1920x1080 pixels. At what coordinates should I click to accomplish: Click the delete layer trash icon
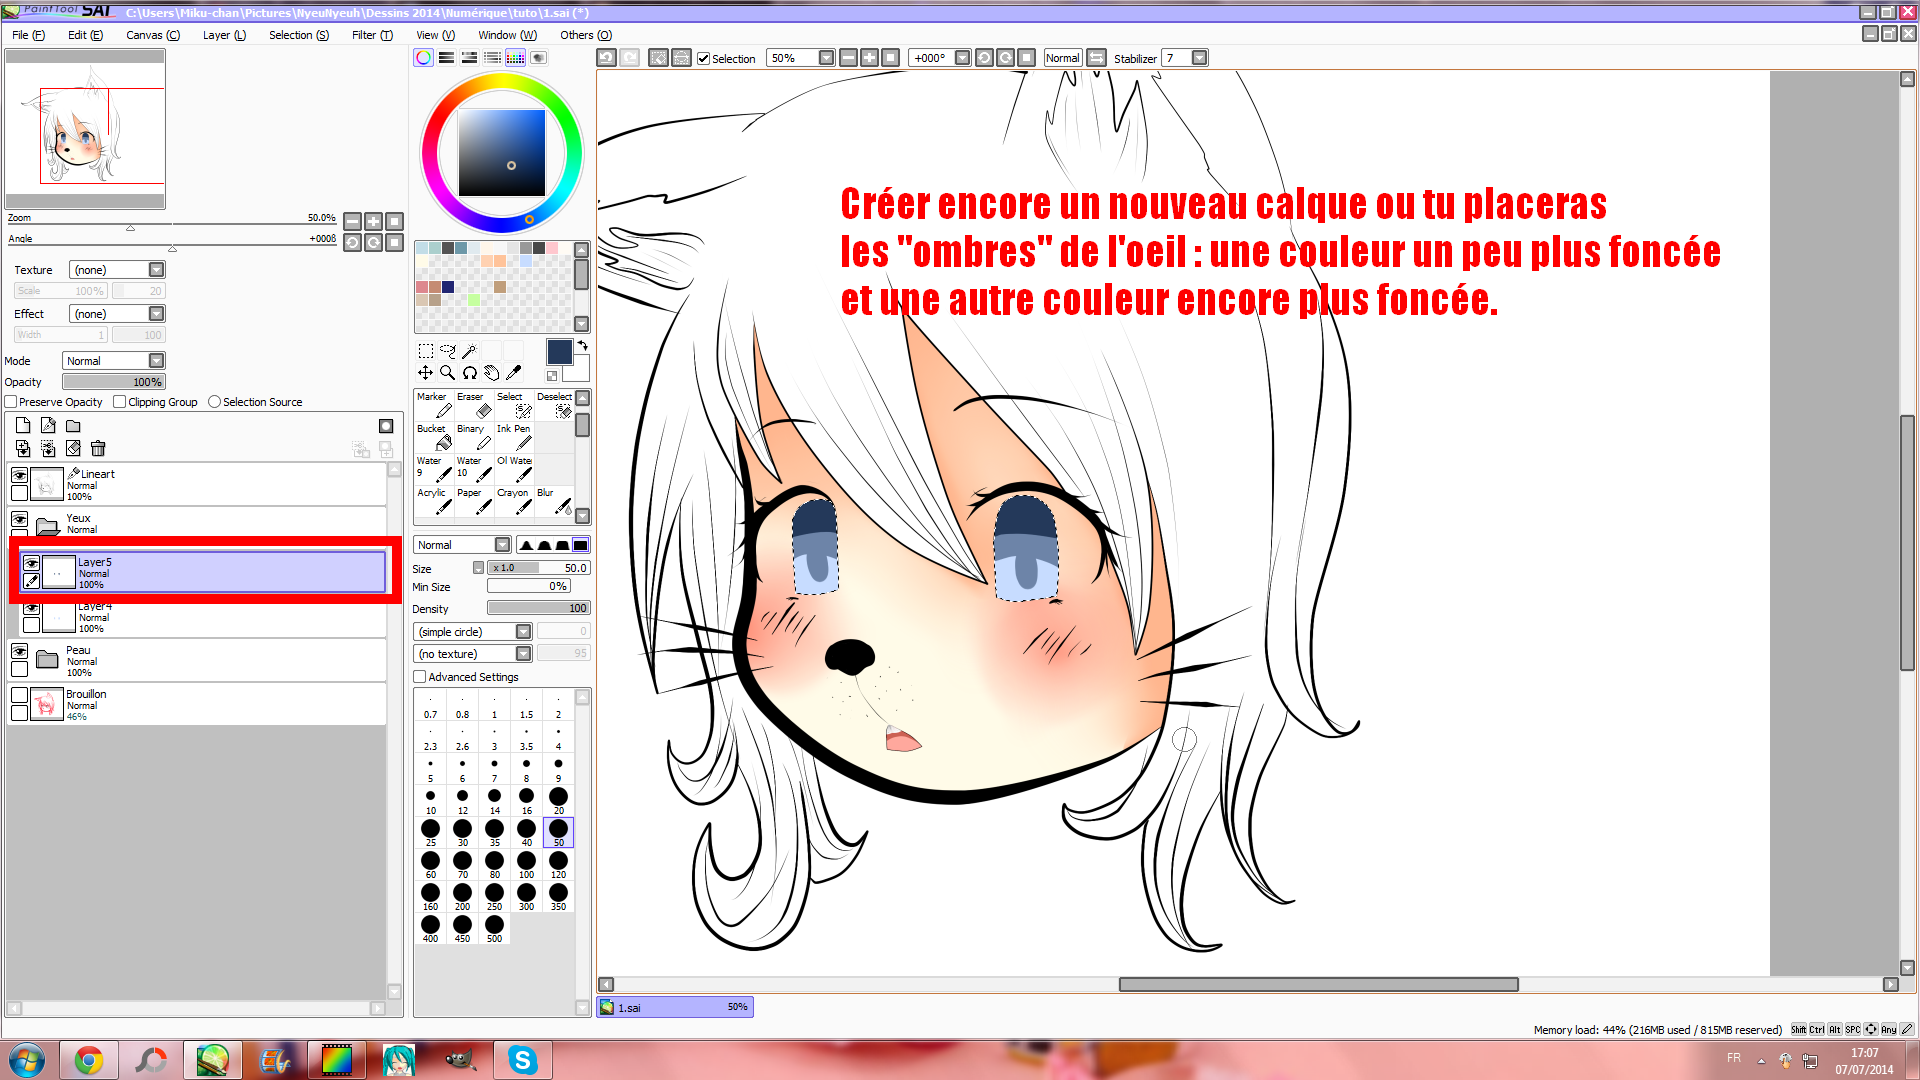pos(98,449)
